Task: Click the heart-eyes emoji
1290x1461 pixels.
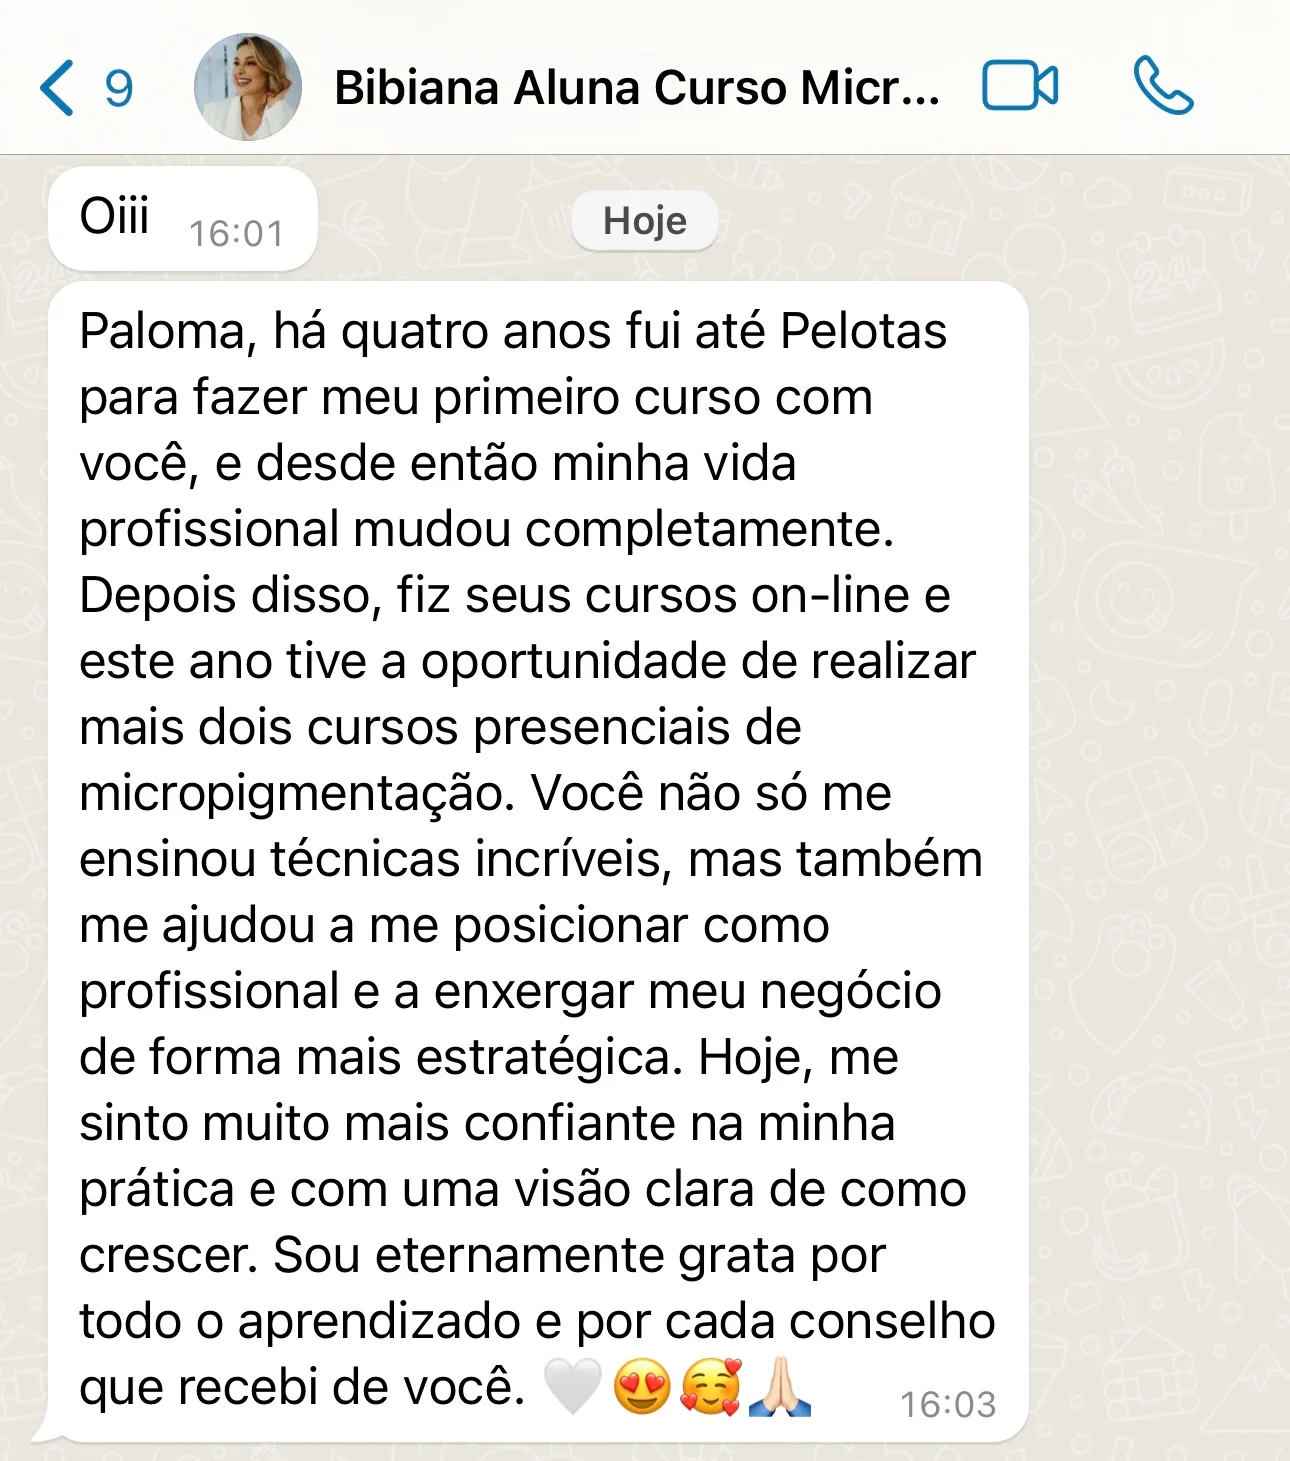Action: pos(642,1387)
